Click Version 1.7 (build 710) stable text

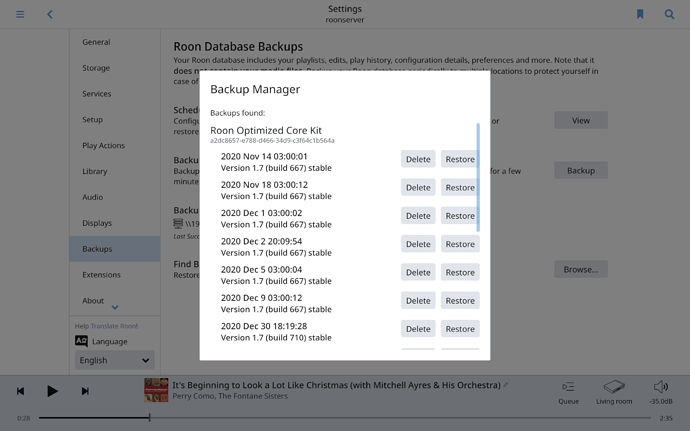tap(276, 338)
